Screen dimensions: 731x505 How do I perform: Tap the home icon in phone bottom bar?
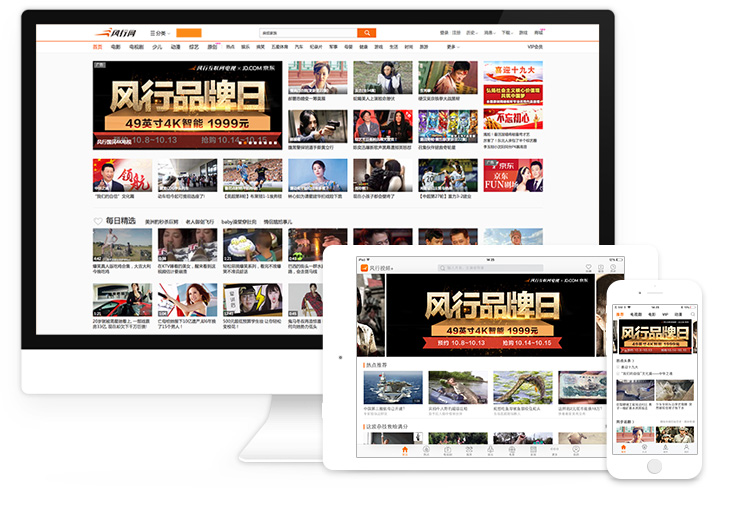pyautogui.click(x=623, y=448)
